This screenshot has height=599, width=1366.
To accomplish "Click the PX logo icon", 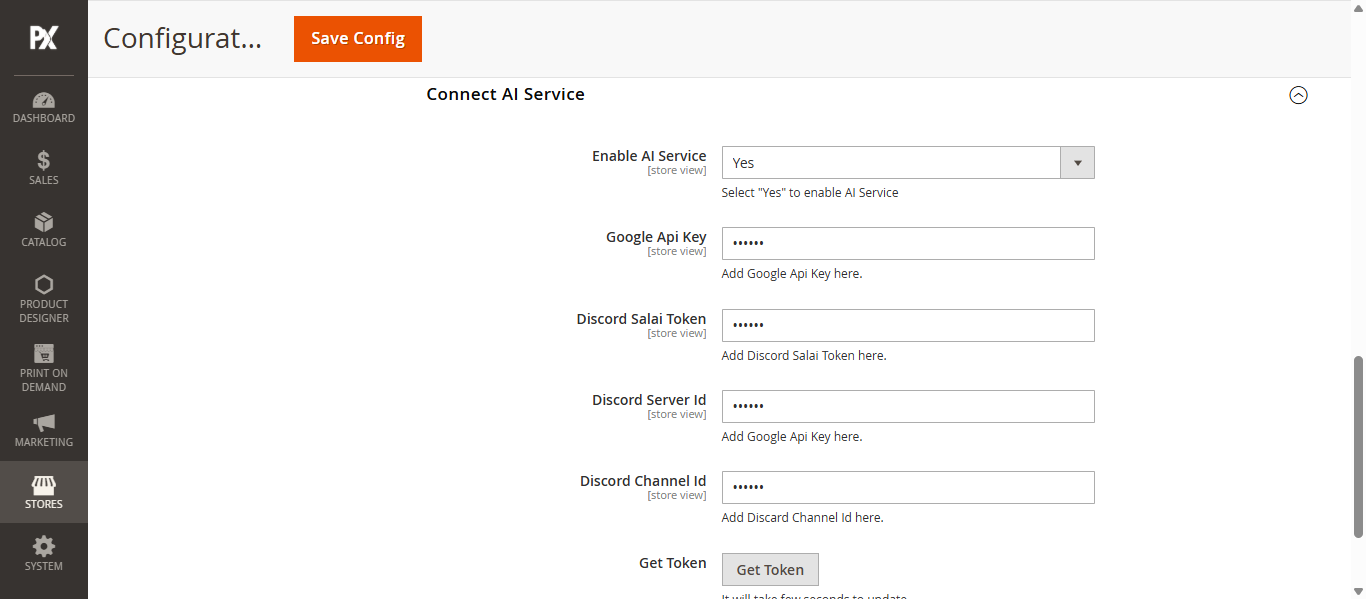I will (43, 38).
